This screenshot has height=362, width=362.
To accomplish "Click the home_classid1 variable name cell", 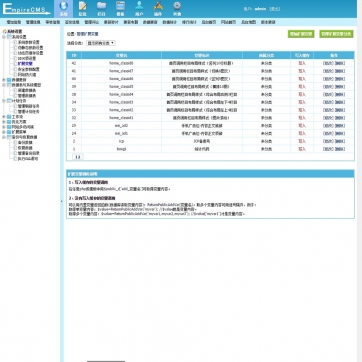I will 121,118.
